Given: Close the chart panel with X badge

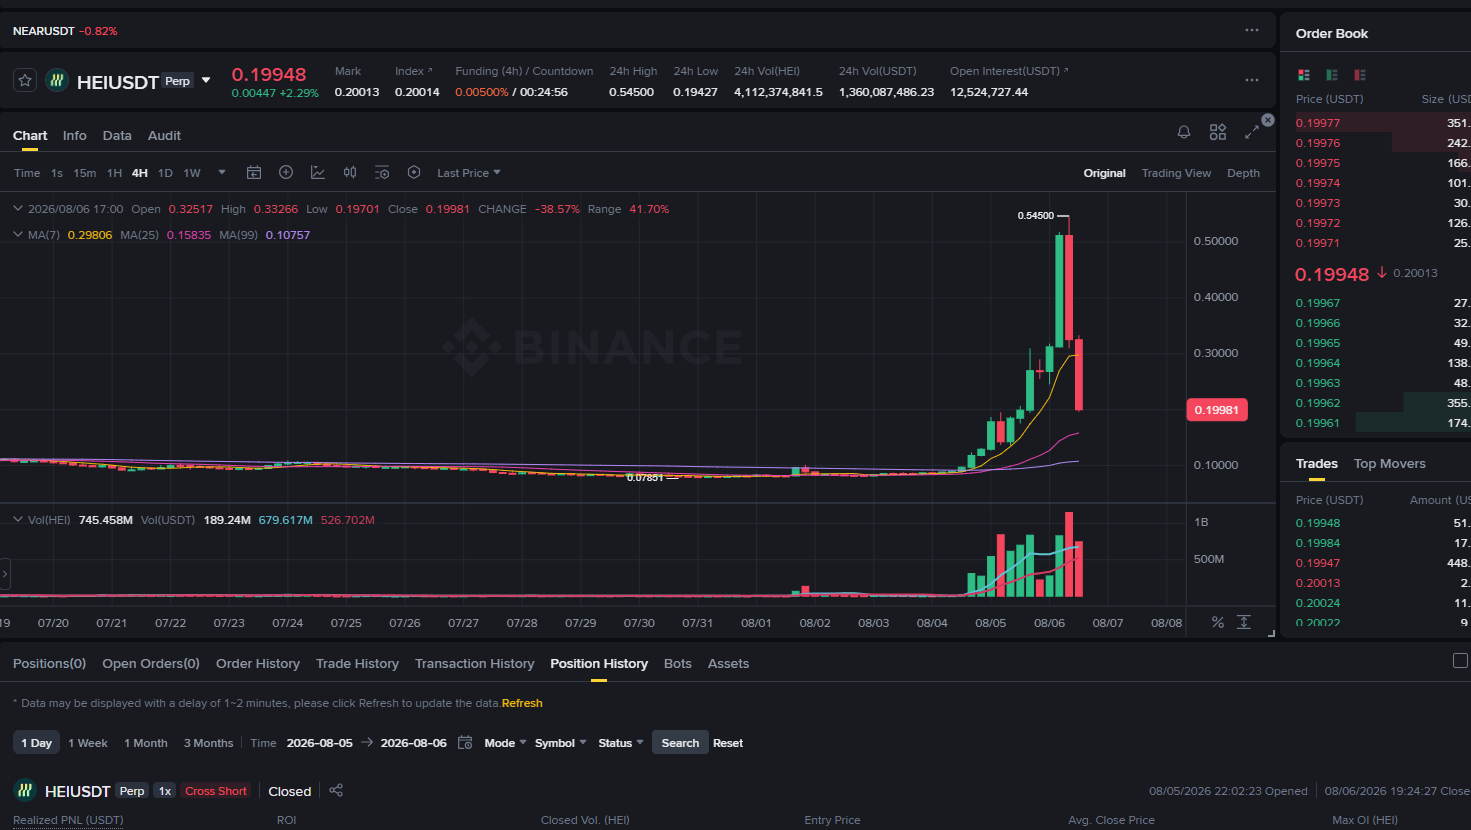Looking at the screenshot, I should tap(1268, 120).
